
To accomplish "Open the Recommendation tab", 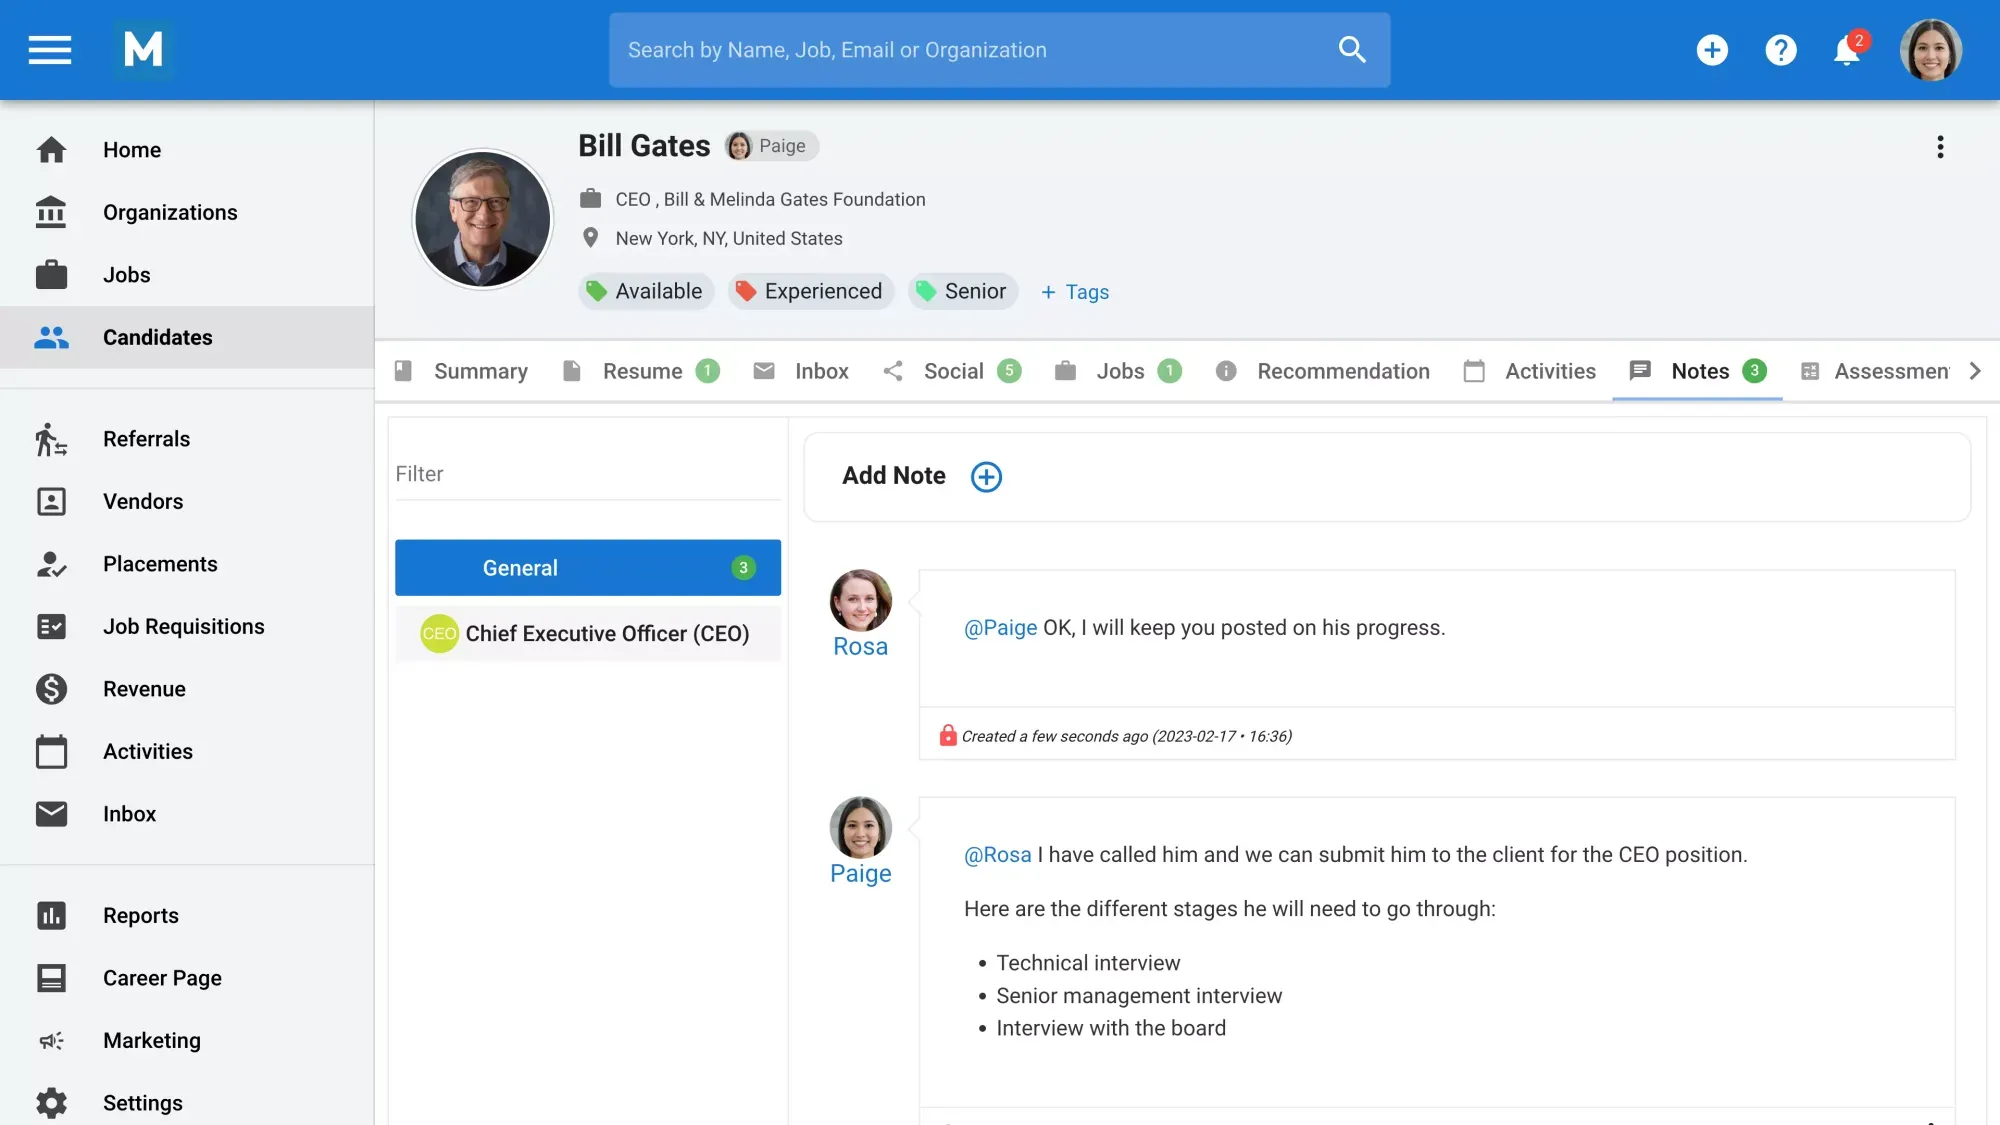I will click(x=1343, y=371).
